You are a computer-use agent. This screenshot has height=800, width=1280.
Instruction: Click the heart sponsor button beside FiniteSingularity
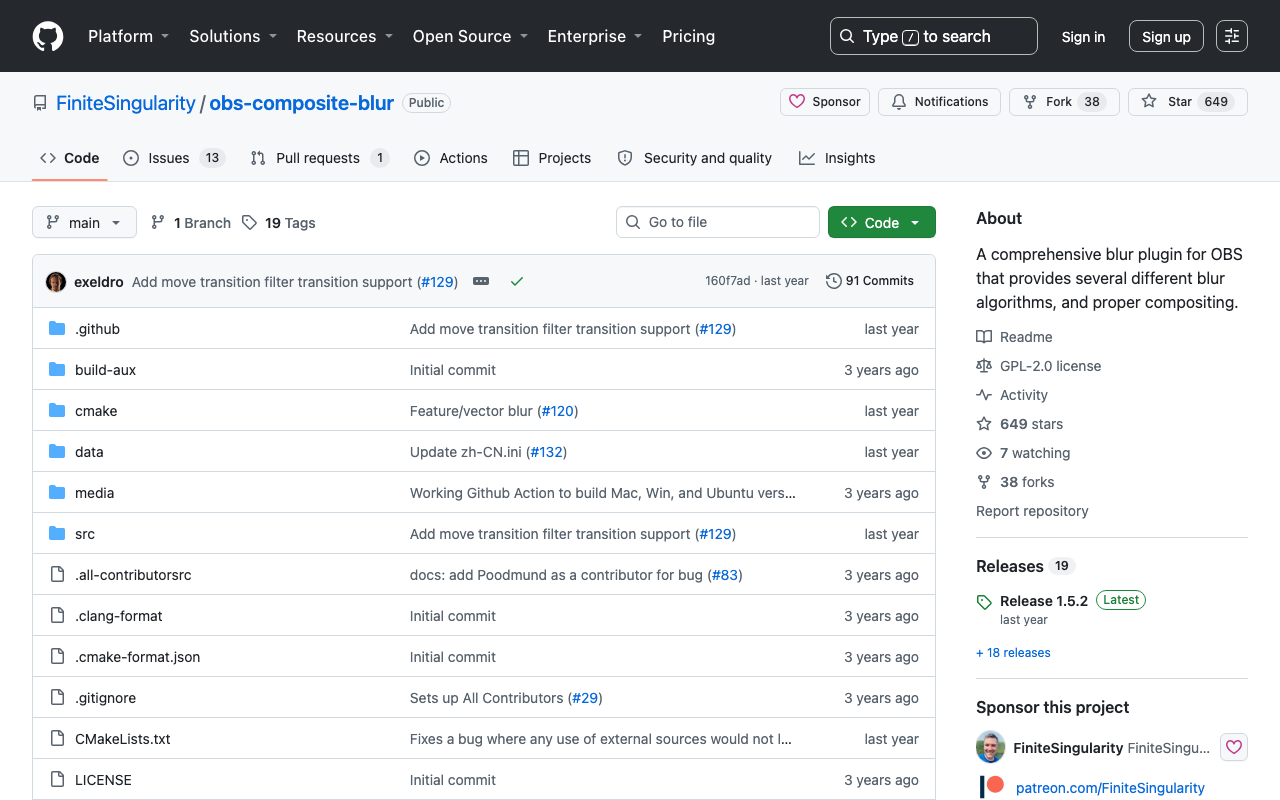click(x=1234, y=747)
